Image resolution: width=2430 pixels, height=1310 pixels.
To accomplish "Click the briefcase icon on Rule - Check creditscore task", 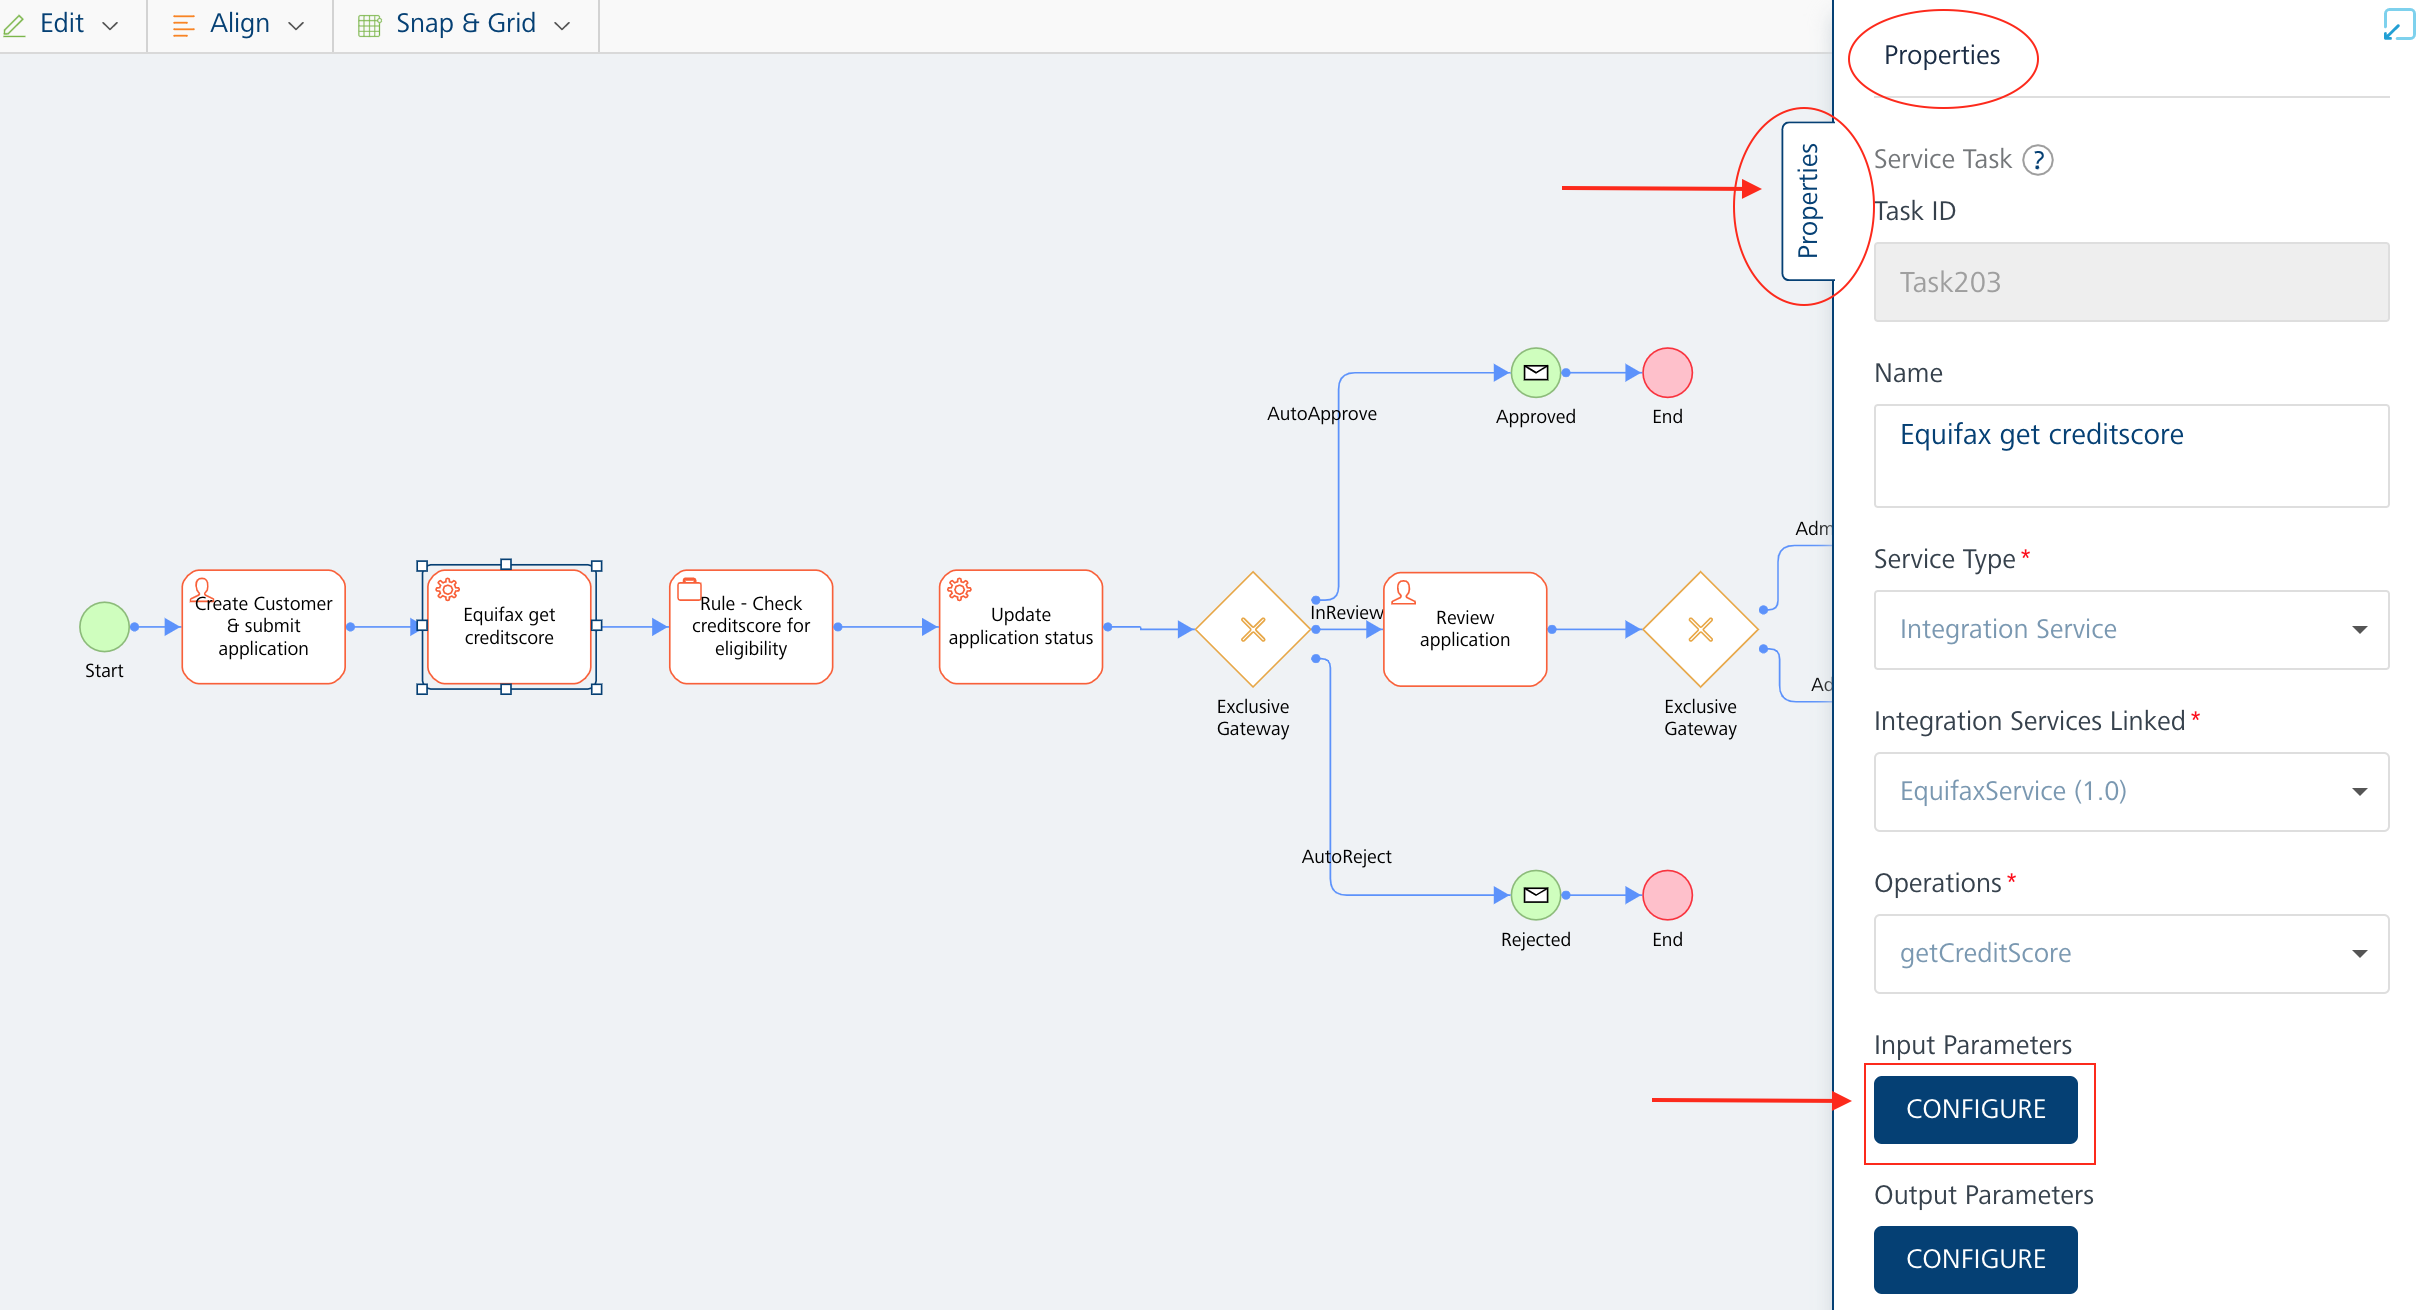I will [689, 588].
